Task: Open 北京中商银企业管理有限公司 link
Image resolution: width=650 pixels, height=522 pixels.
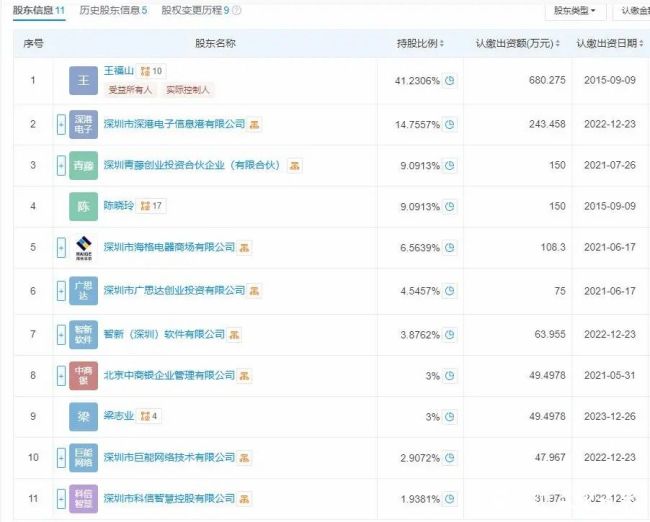Action: point(169,375)
